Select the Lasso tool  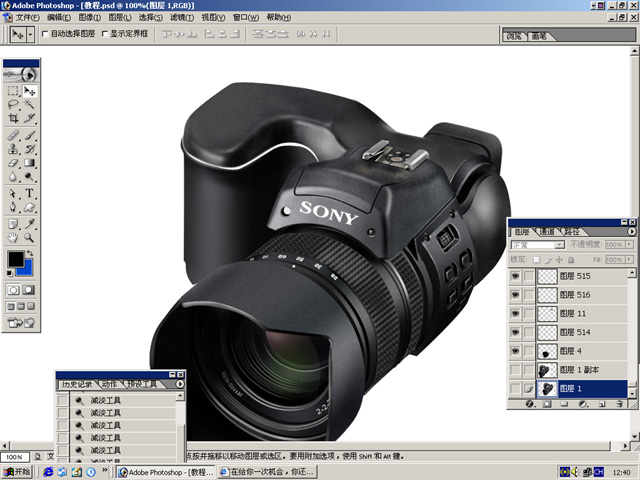click(x=13, y=104)
